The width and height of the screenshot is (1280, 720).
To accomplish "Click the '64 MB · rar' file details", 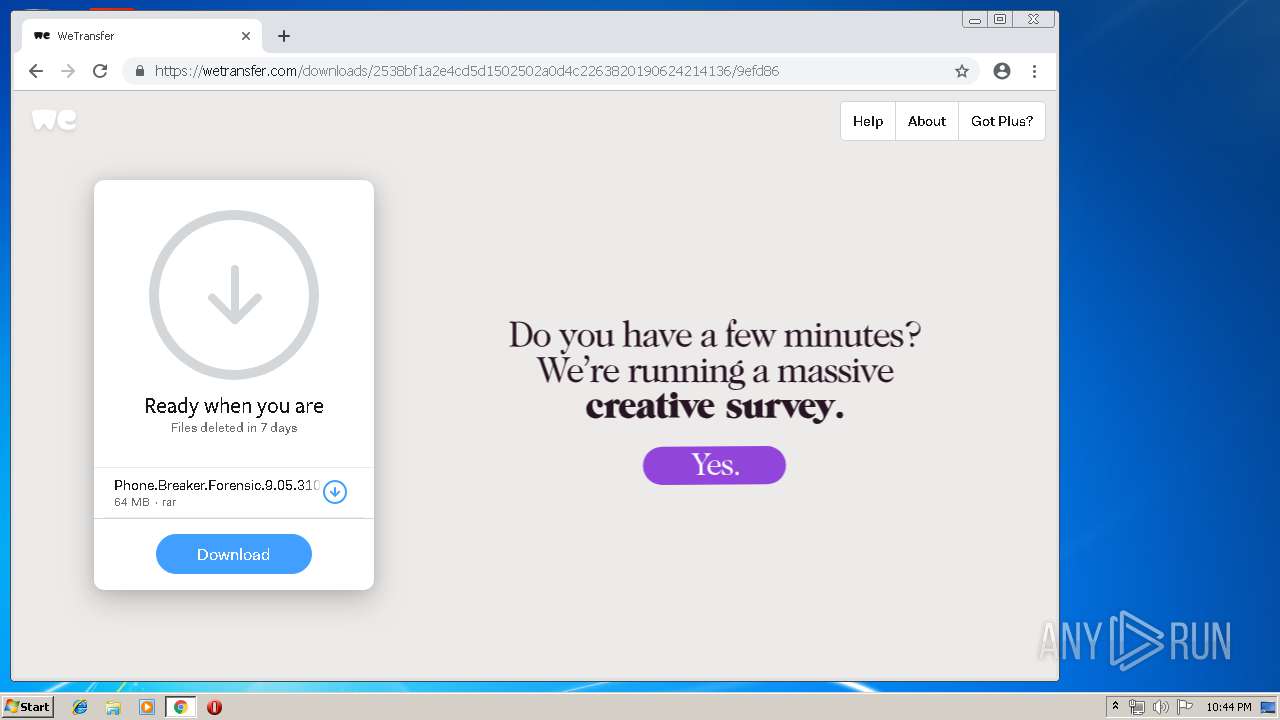I will coord(145,502).
